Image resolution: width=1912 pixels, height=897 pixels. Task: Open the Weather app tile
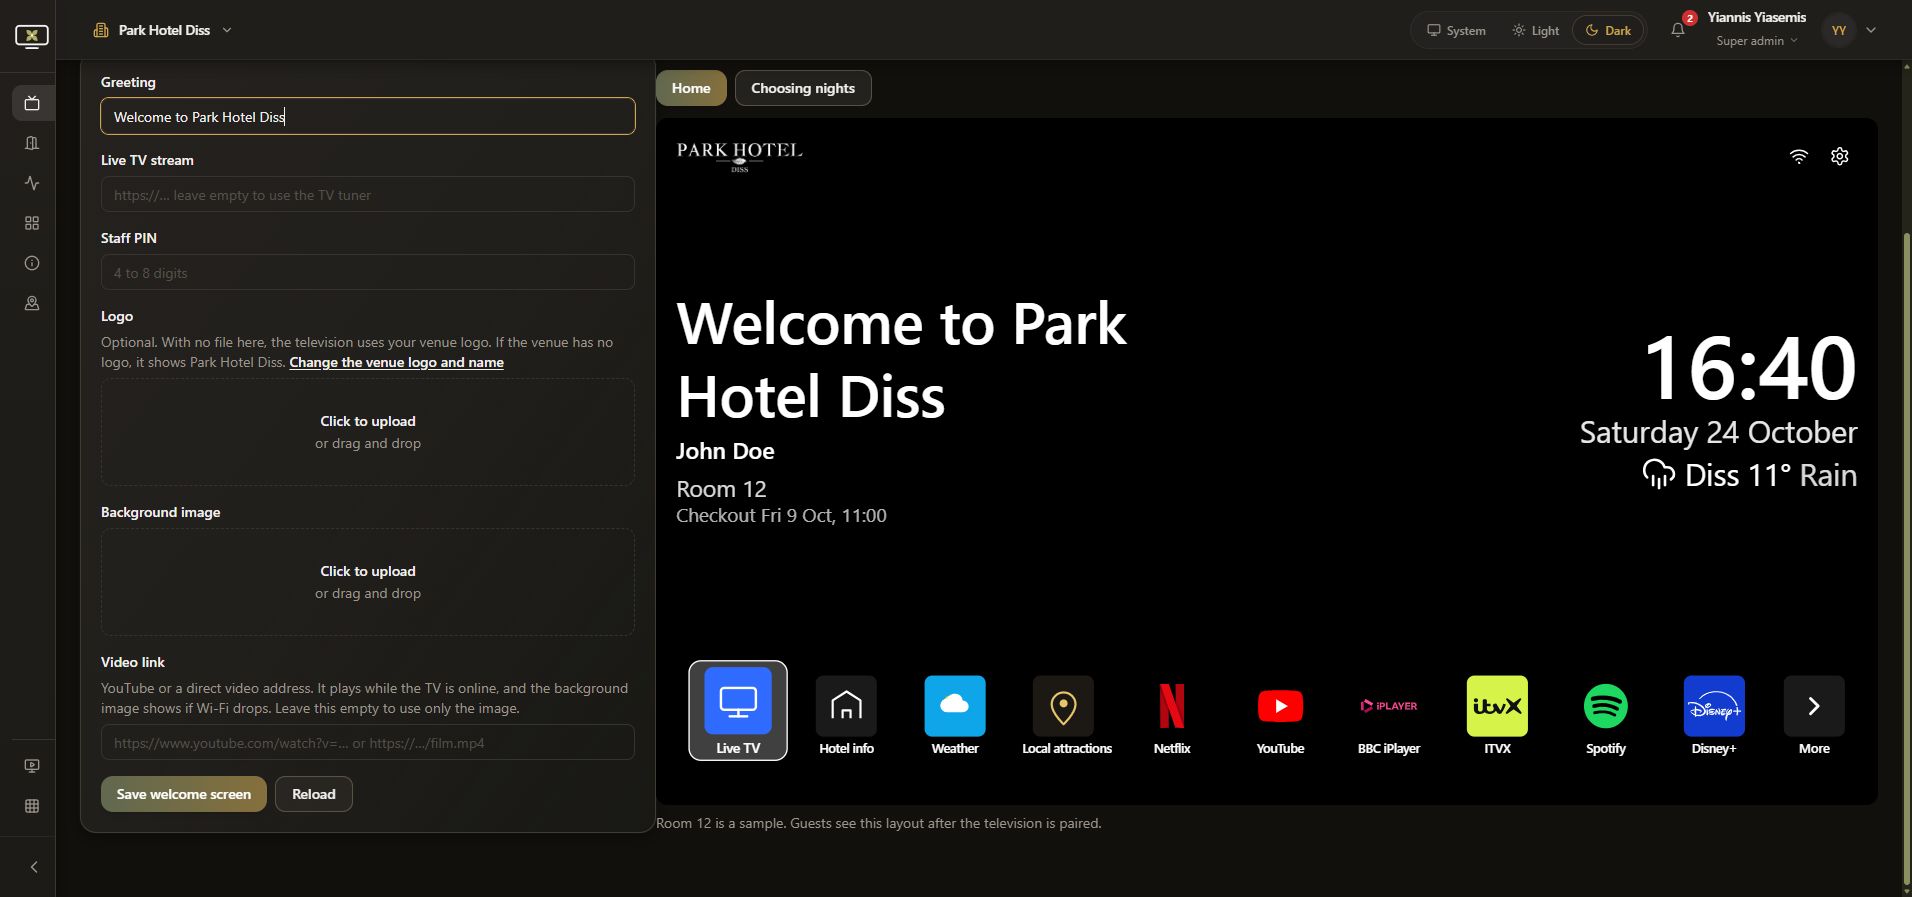(x=955, y=715)
